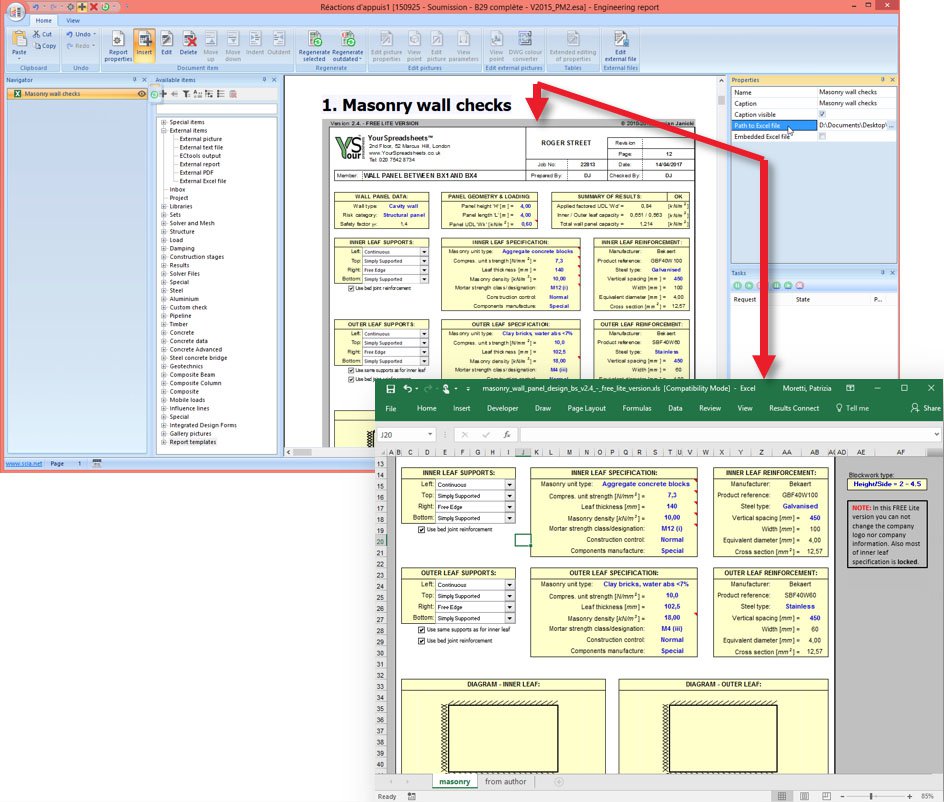The height and width of the screenshot is (802, 944).
Task: Open the Formulas tab in Excel
Action: click(636, 408)
